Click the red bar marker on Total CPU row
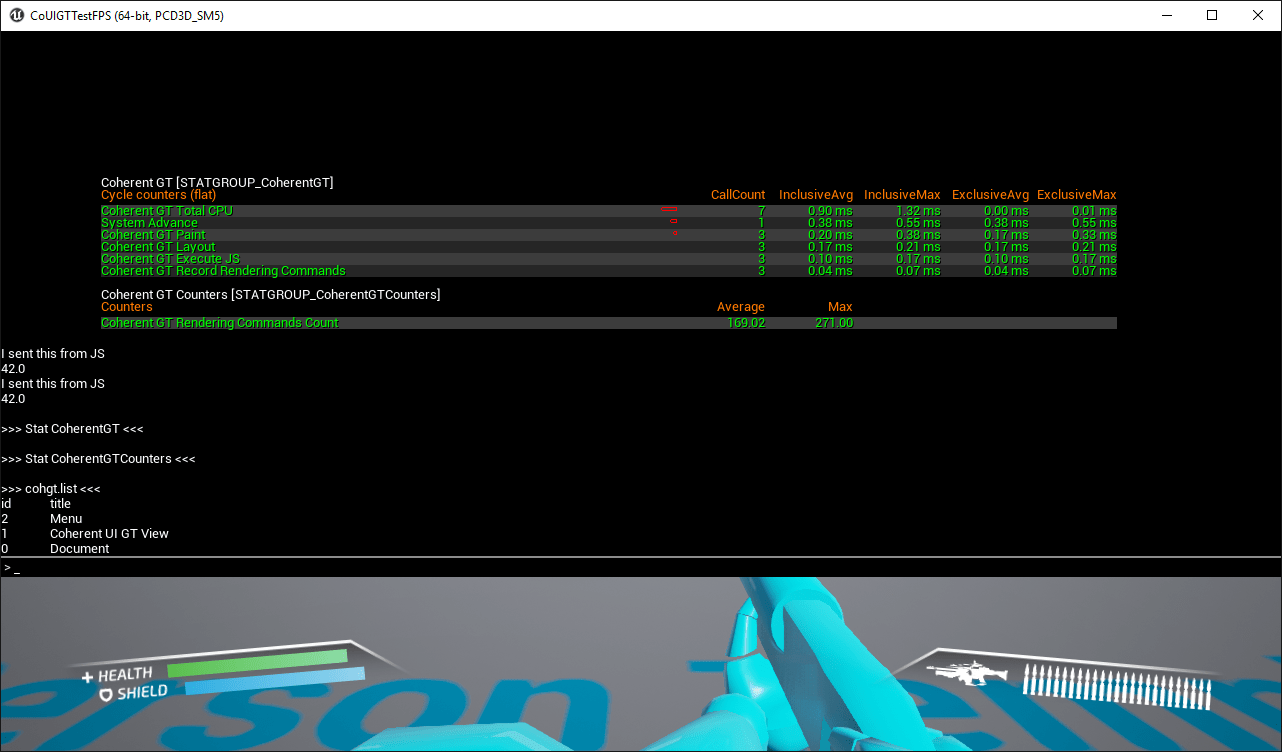 point(671,210)
